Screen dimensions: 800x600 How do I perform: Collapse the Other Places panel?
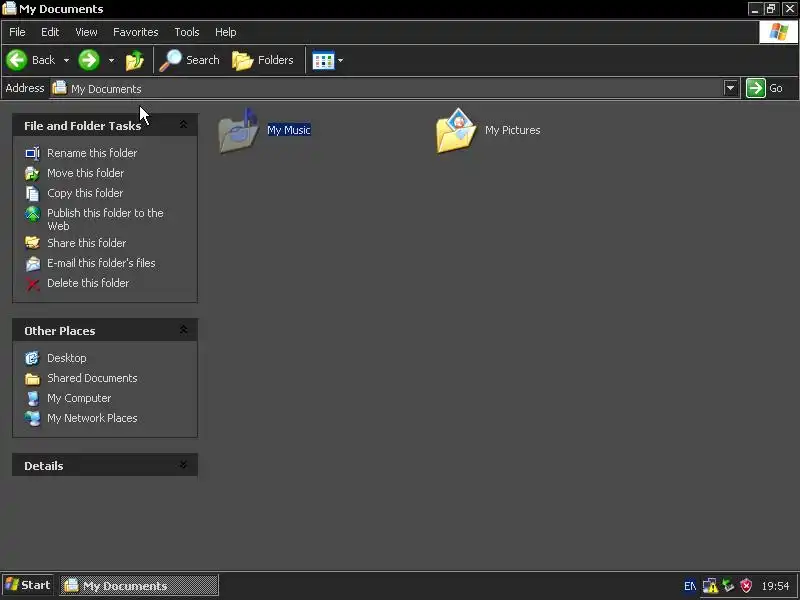(x=183, y=330)
